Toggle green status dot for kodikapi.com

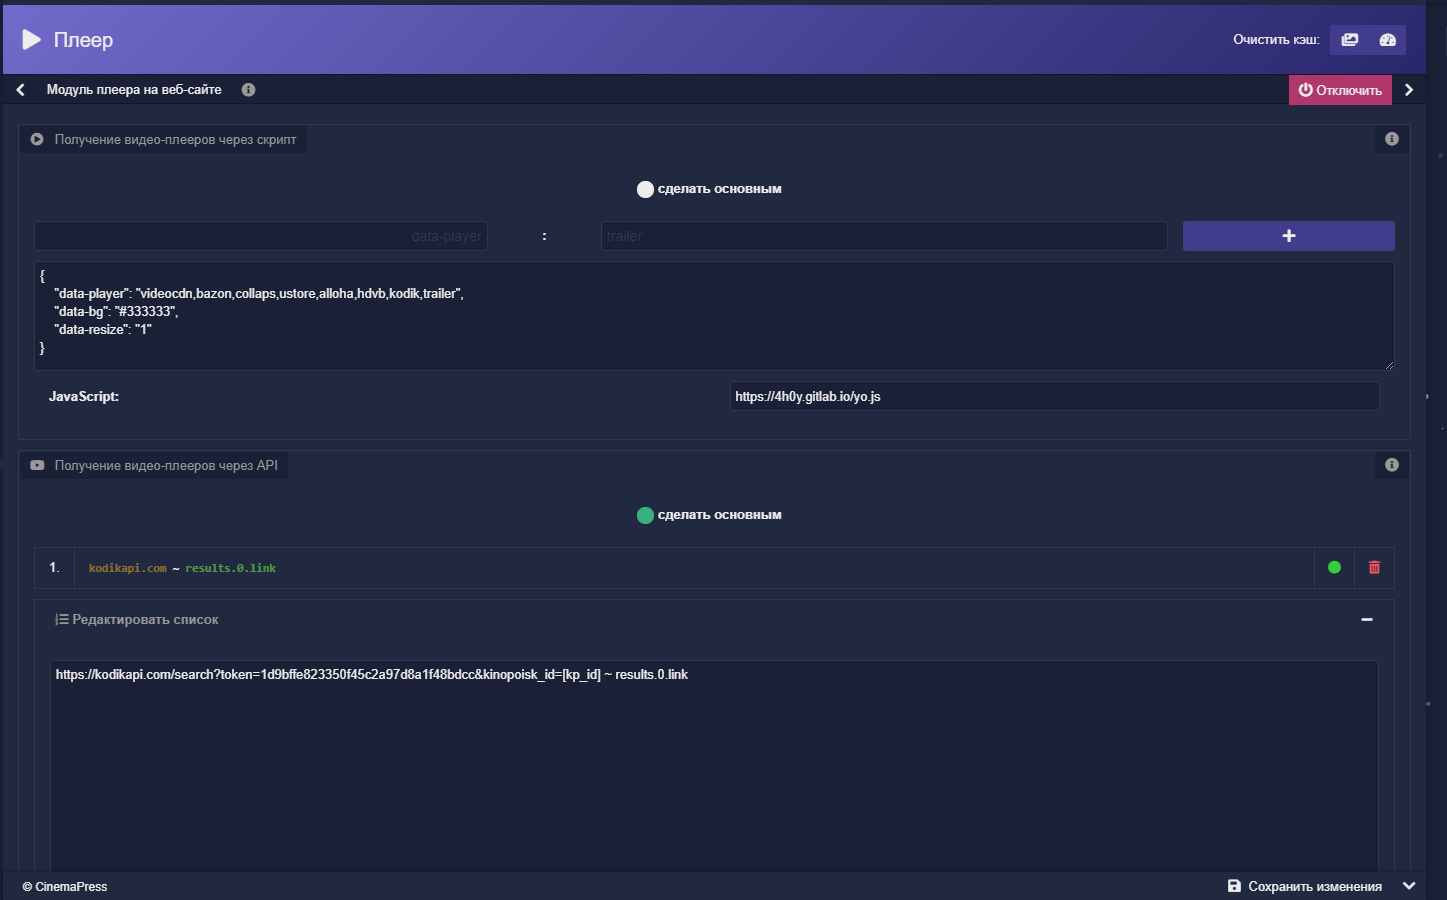click(1334, 567)
